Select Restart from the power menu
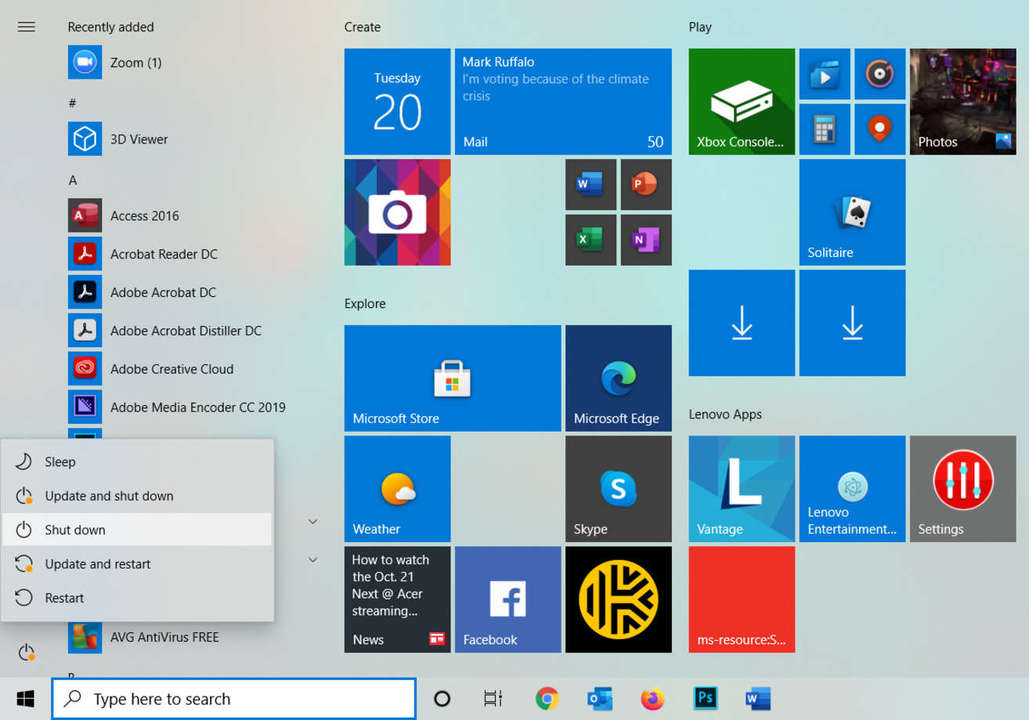 [x=137, y=598]
